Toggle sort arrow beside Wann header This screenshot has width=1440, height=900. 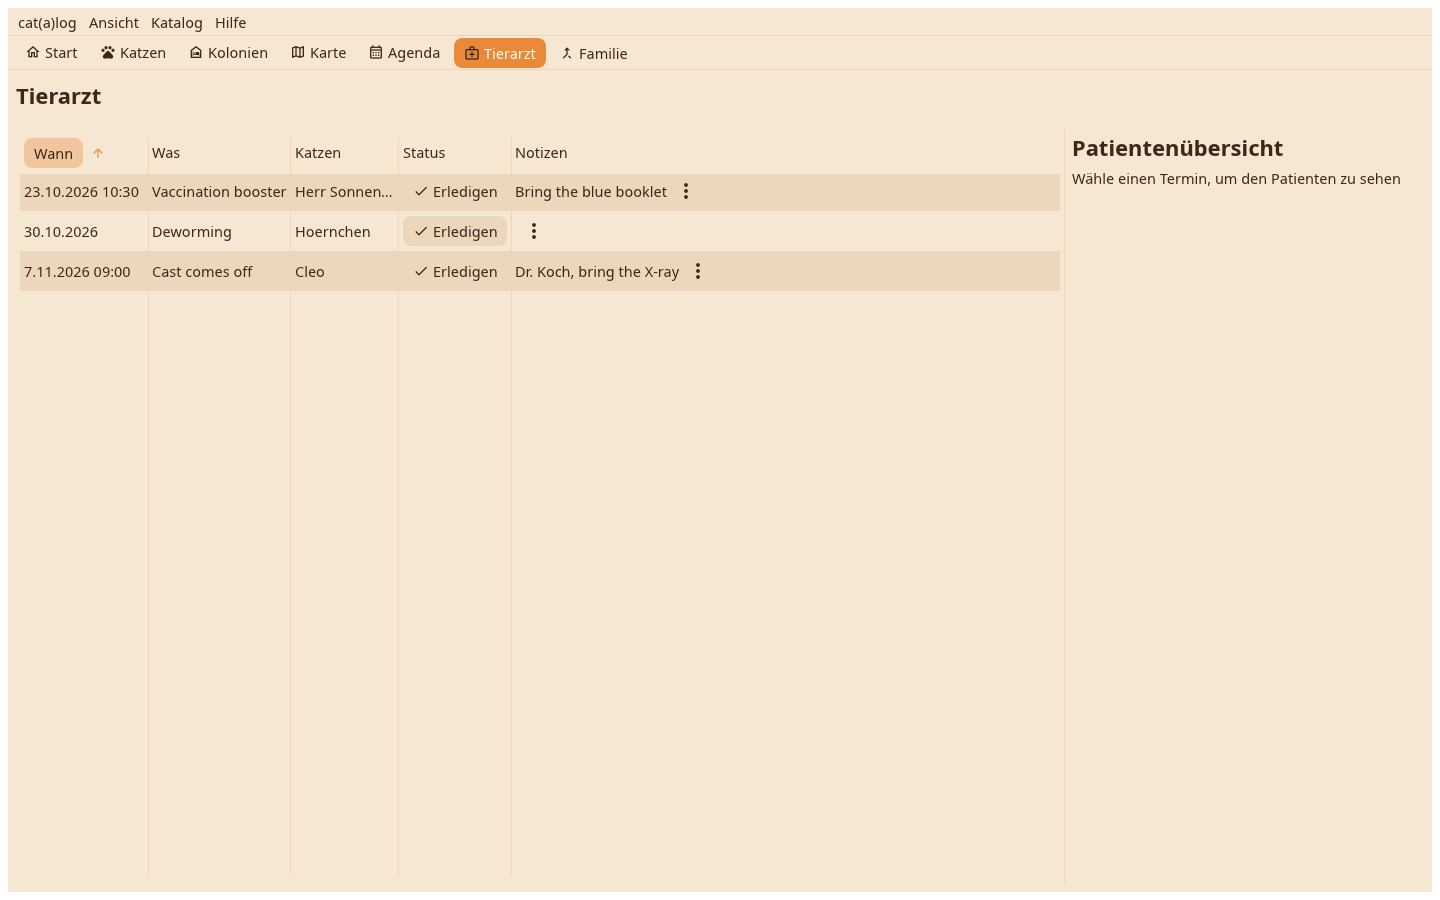click(98, 153)
